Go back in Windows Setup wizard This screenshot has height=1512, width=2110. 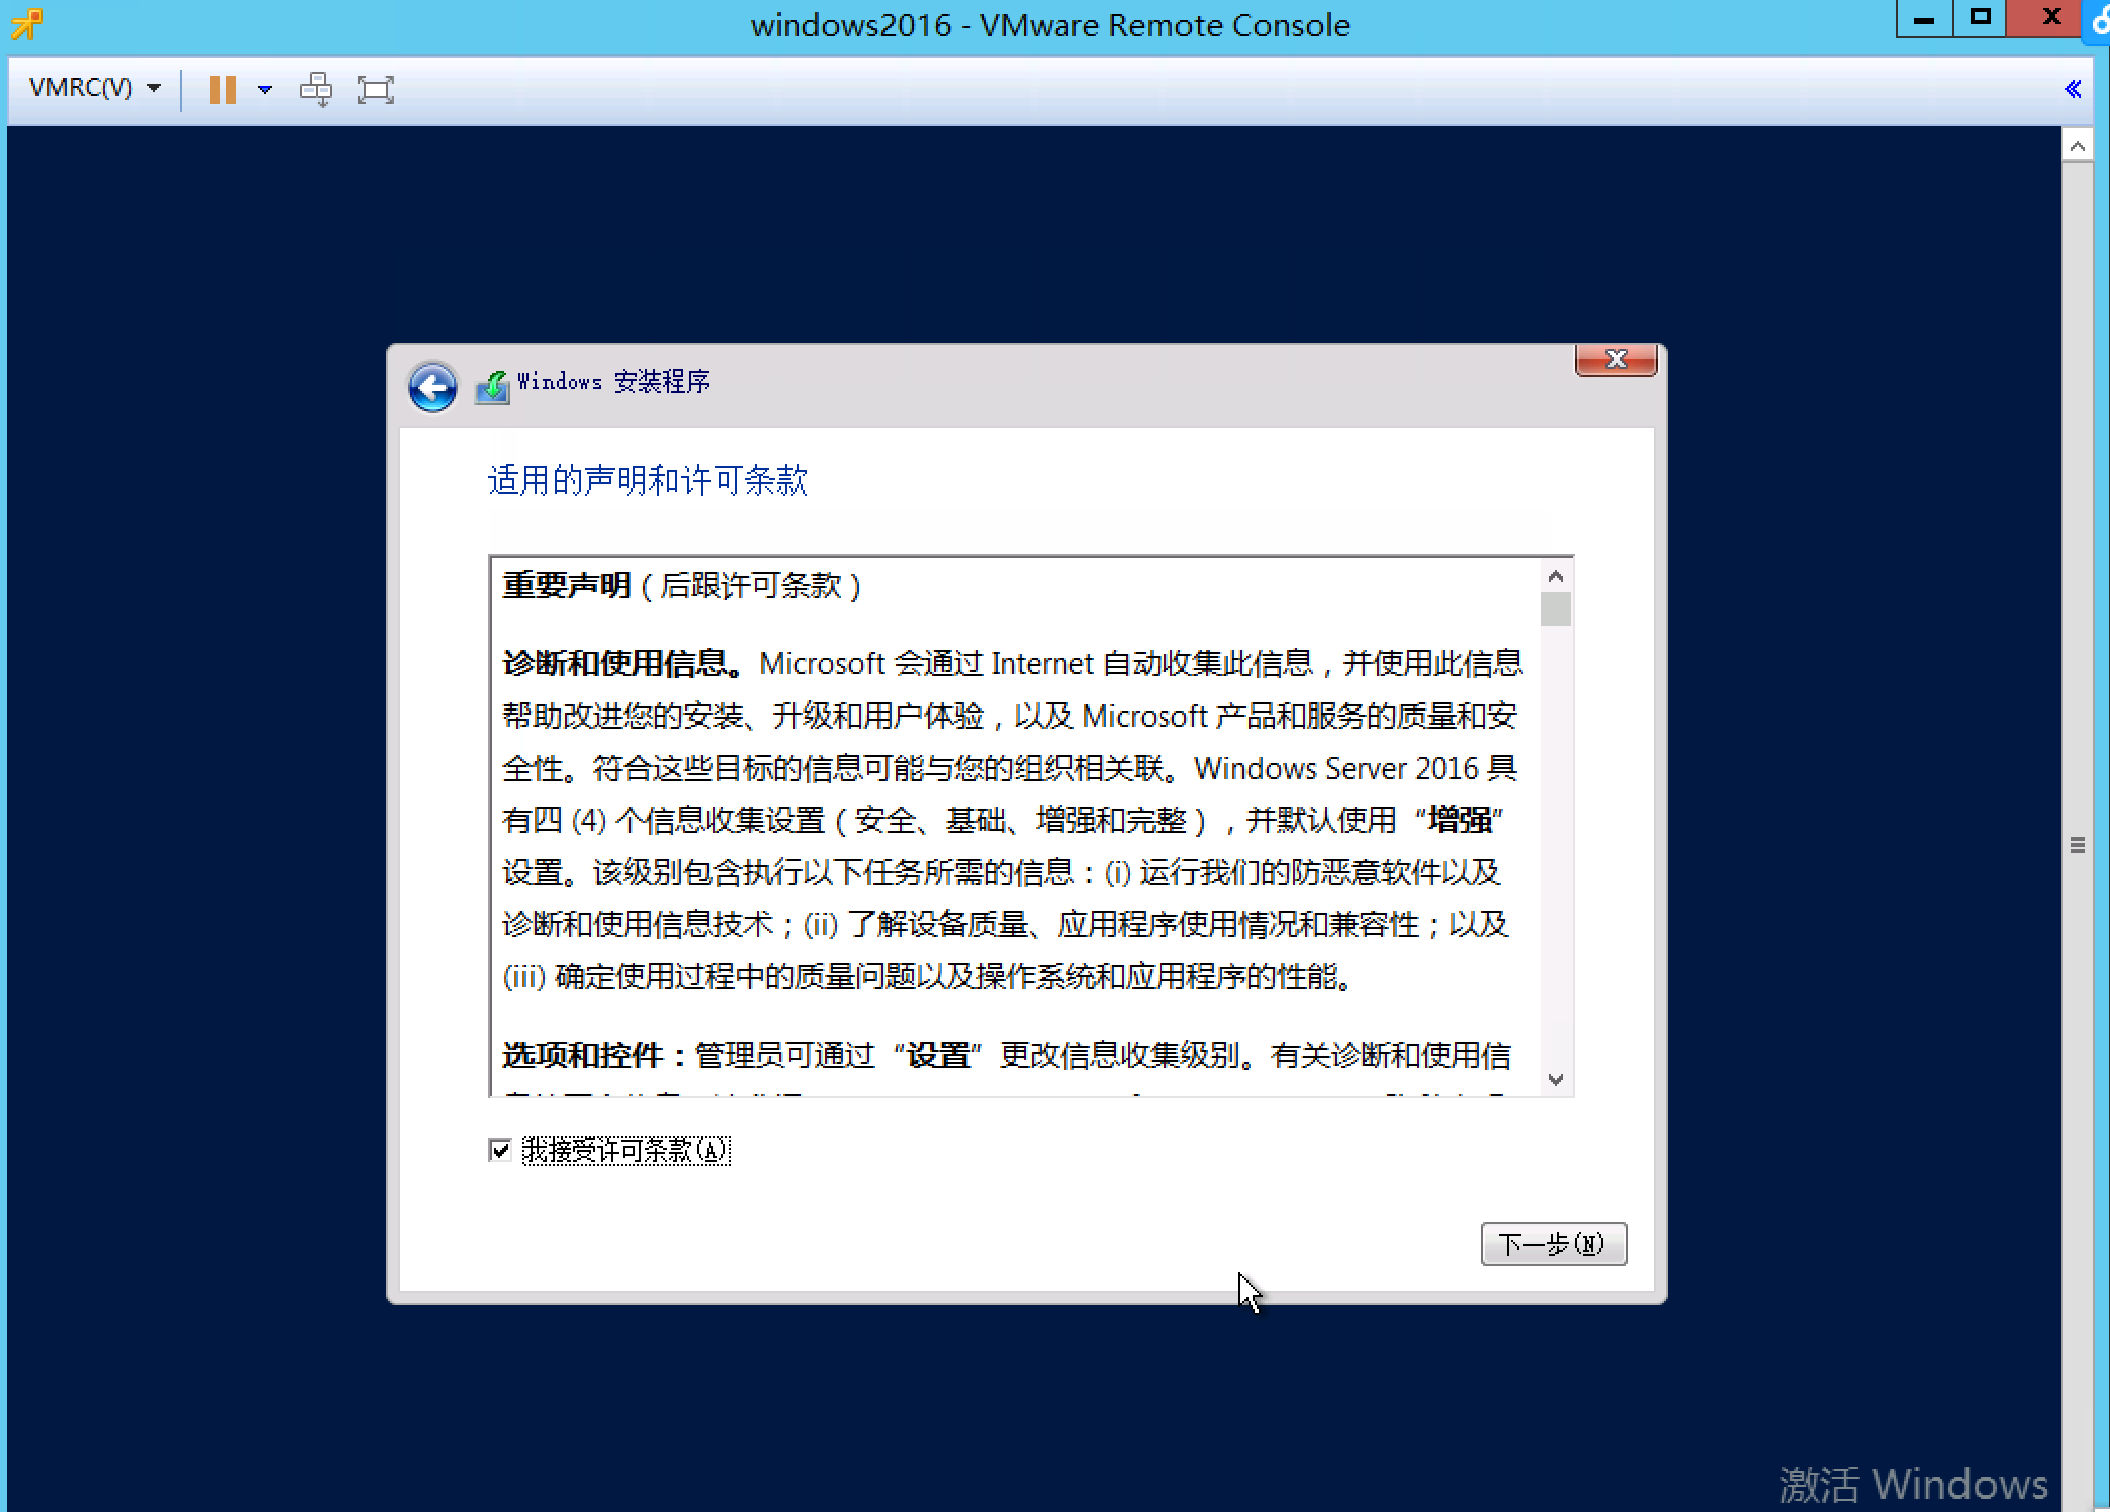(x=432, y=388)
